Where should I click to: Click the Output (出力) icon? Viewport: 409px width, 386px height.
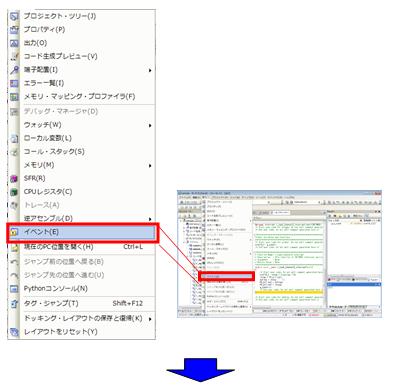[14, 43]
